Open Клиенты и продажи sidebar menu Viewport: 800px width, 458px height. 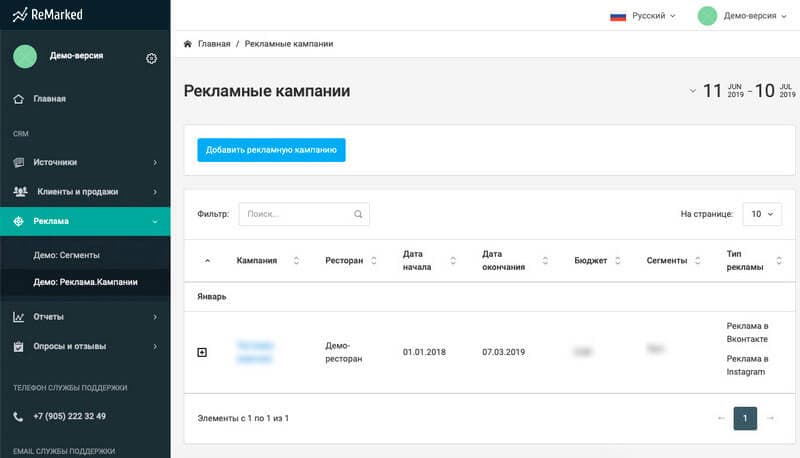85,192
